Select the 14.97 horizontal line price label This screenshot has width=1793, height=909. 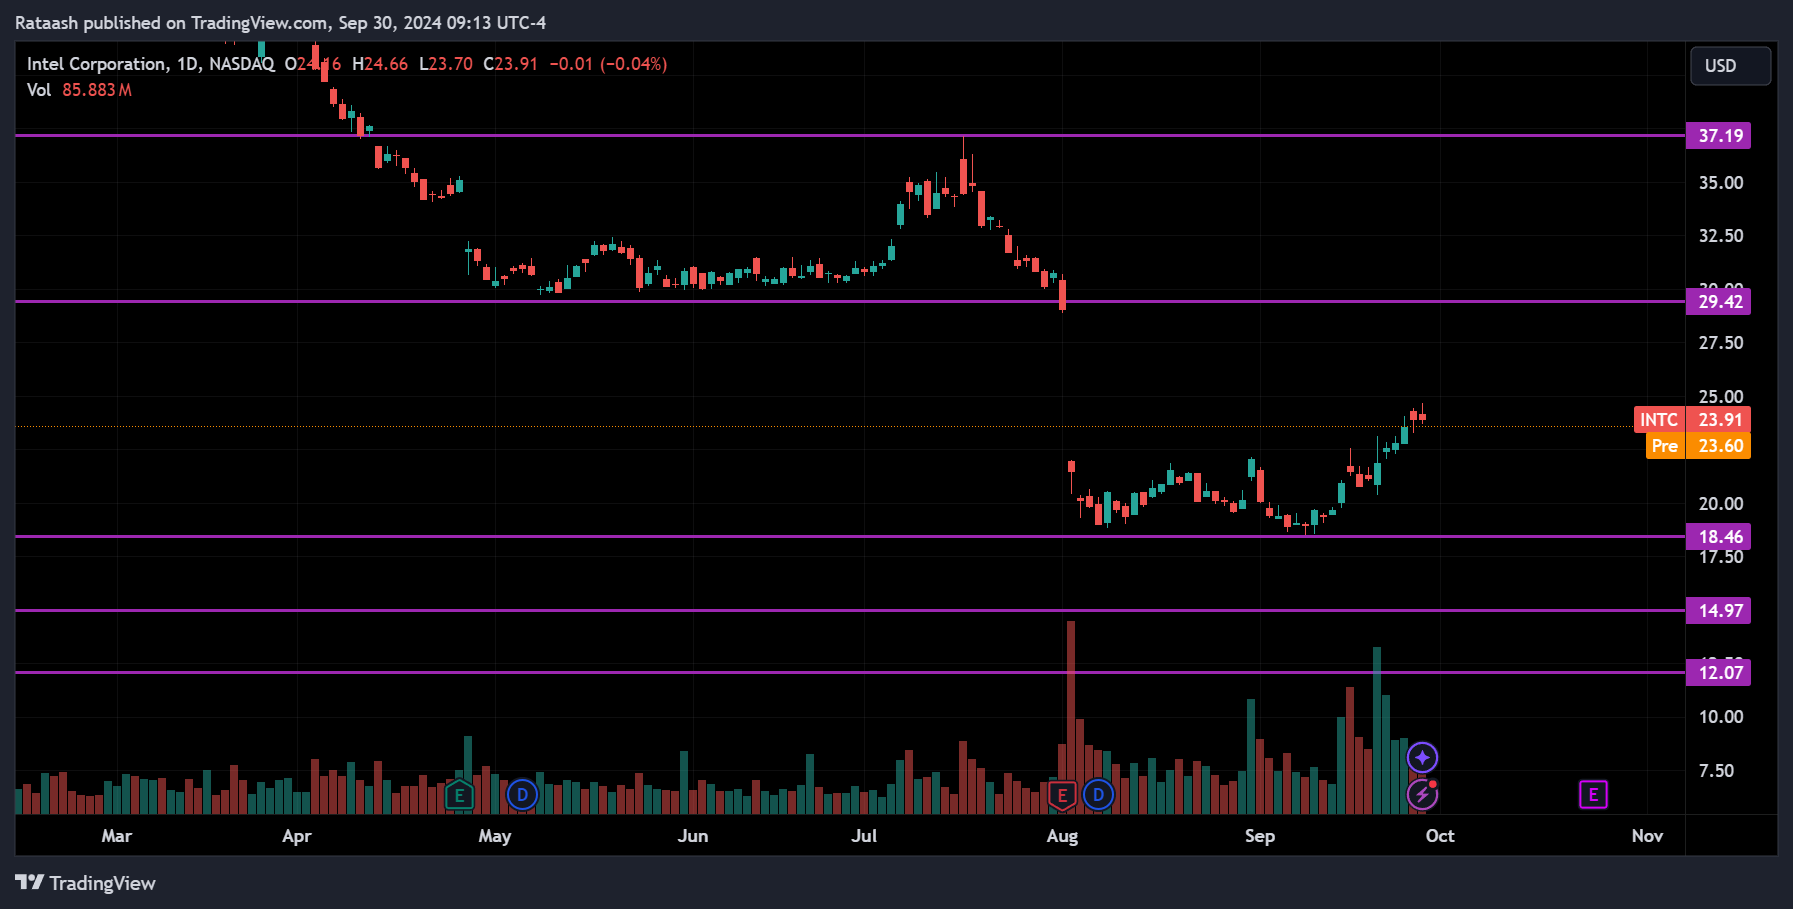tap(1719, 611)
